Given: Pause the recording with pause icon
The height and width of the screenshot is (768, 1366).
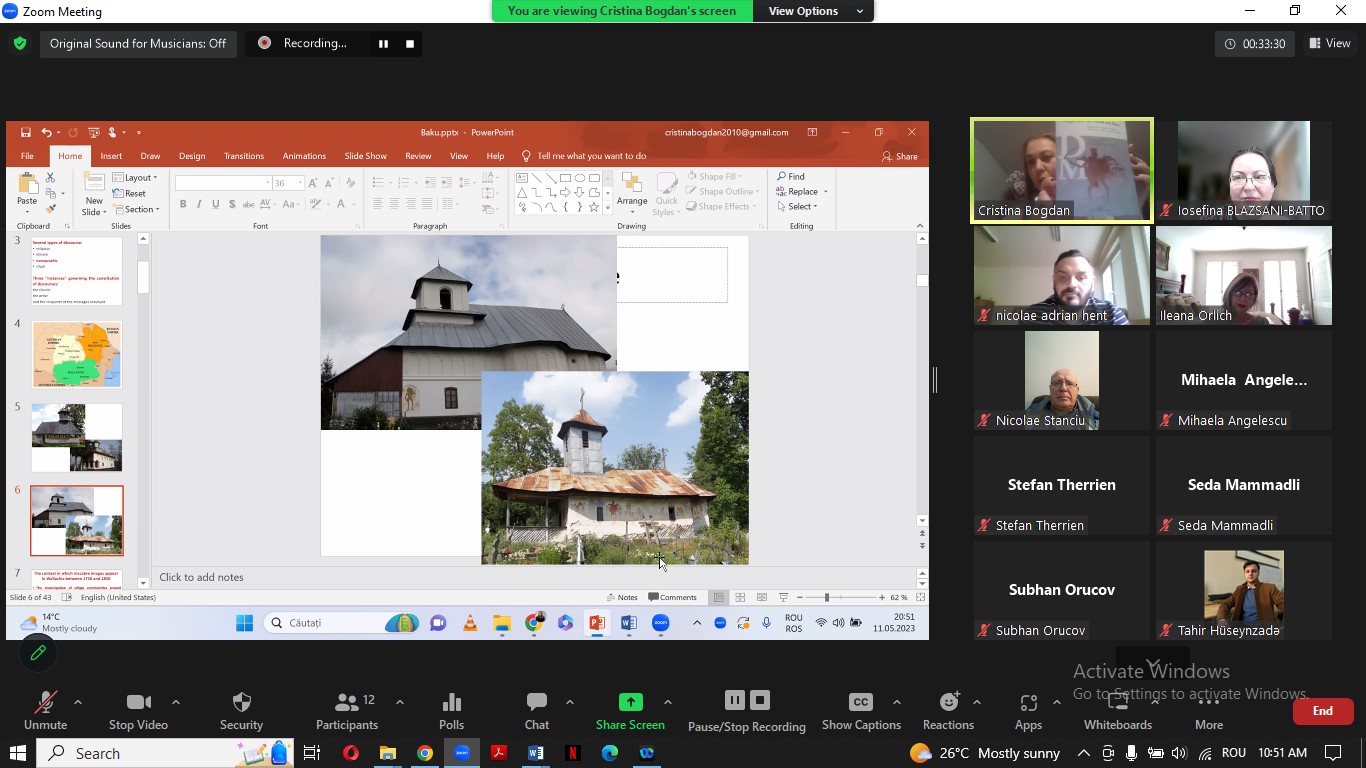Looking at the screenshot, I should click(x=383, y=43).
